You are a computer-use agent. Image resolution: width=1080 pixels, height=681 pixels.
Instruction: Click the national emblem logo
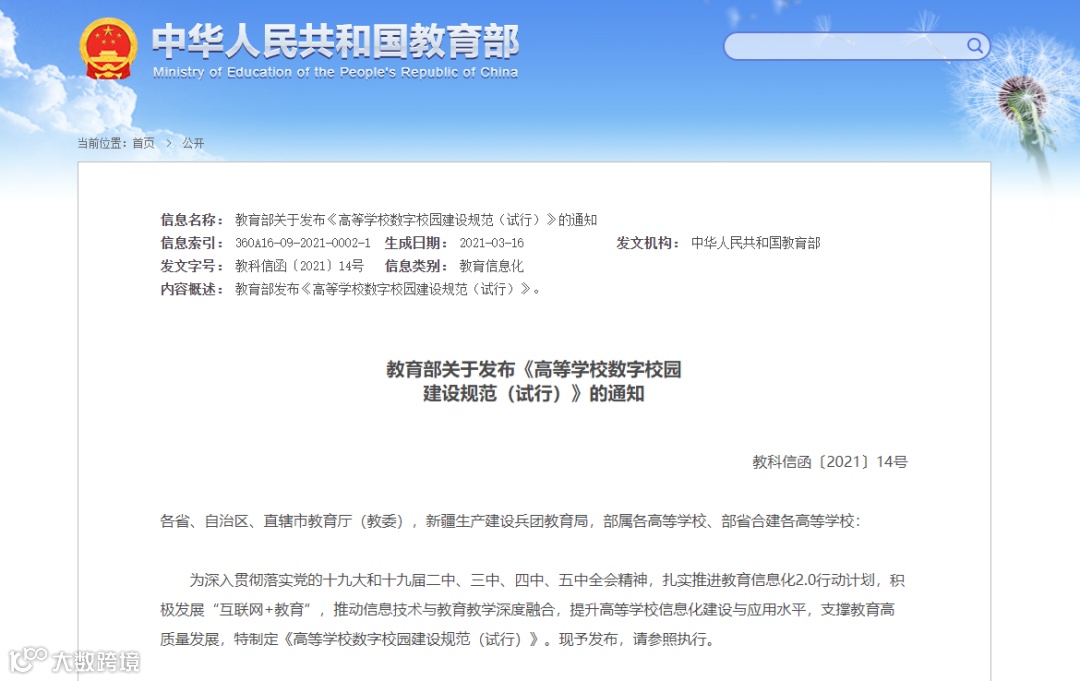107,48
